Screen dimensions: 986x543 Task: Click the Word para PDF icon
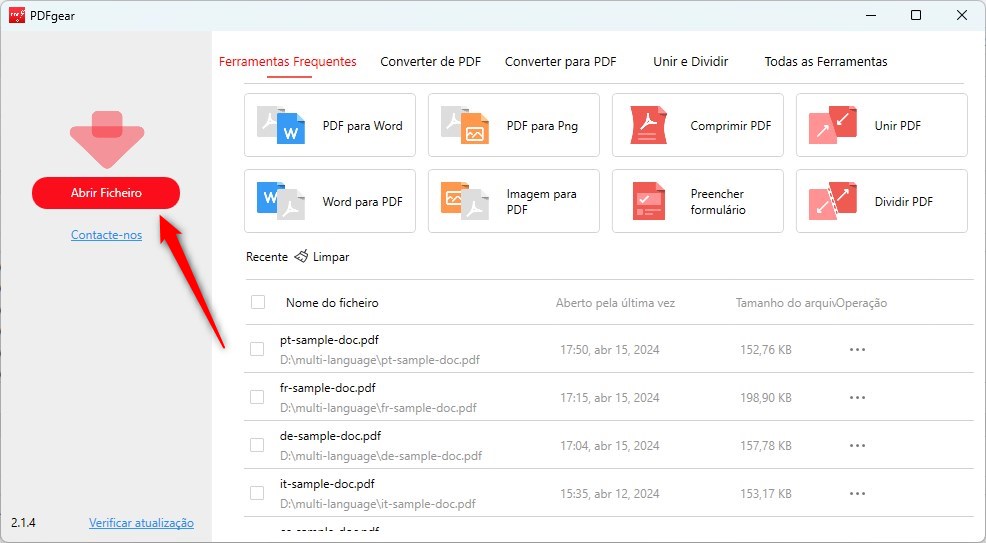point(281,201)
